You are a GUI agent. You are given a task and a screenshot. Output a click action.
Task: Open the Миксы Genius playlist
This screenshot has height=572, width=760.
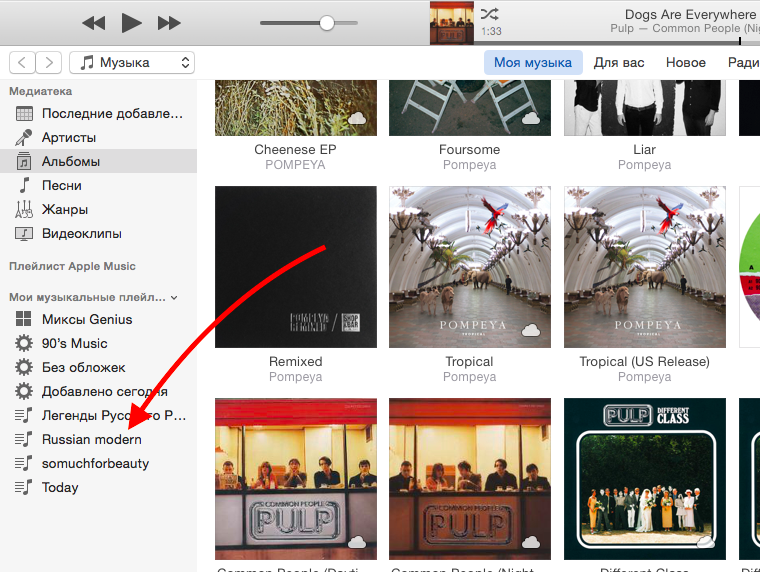click(x=98, y=319)
